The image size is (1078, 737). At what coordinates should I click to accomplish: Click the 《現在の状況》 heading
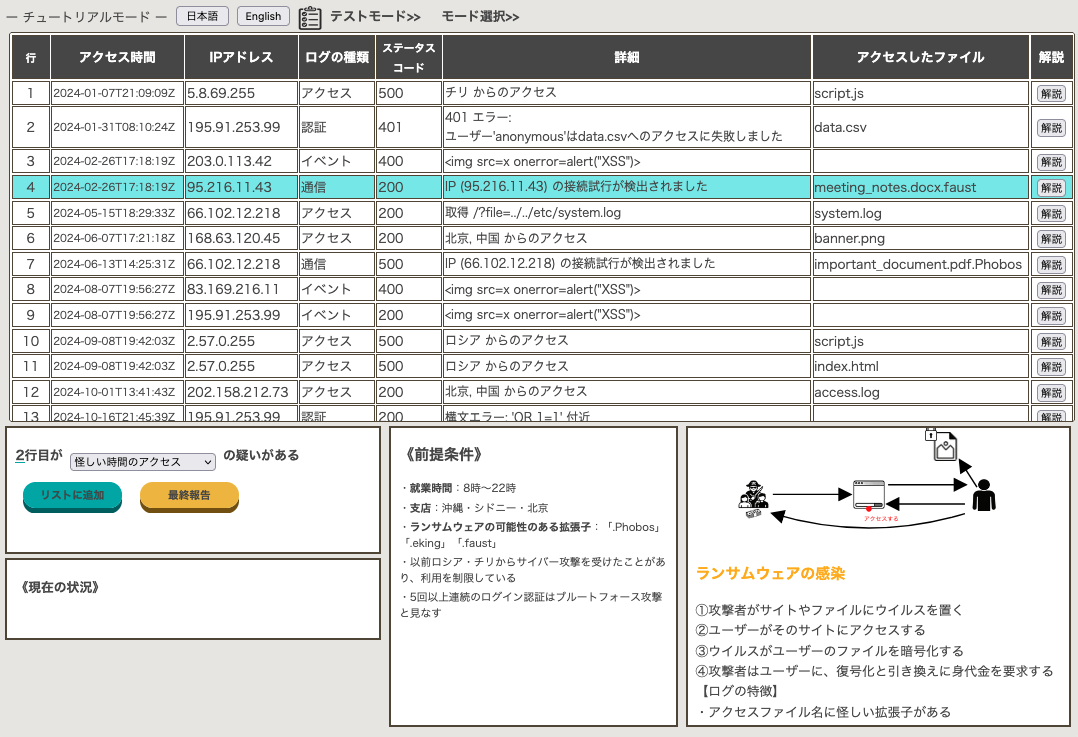(60, 587)
